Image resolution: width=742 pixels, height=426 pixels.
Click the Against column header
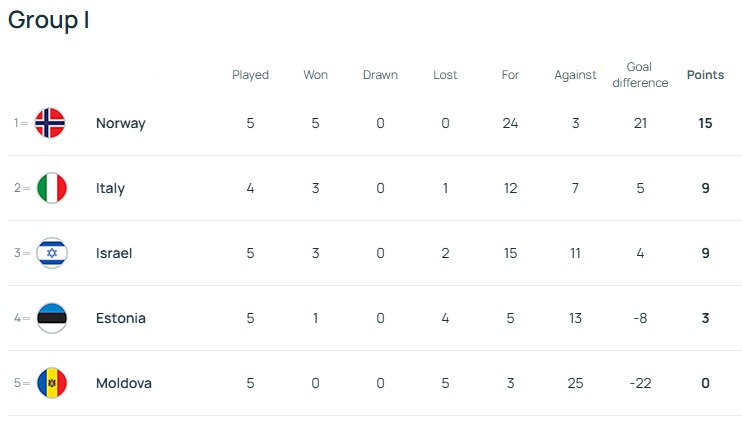pos(575,75)
